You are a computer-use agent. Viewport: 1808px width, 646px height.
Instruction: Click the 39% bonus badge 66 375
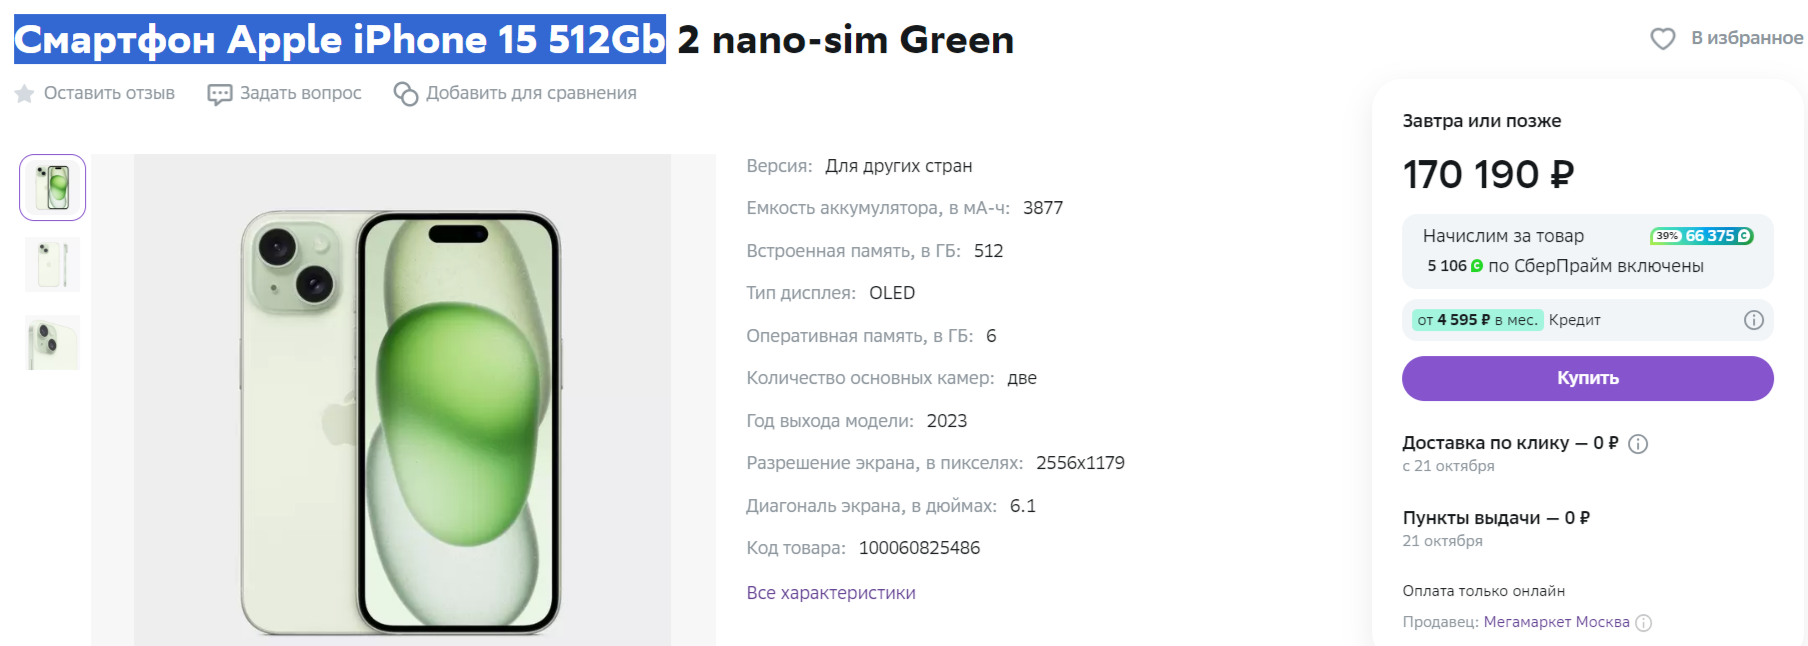coord(1701,236)
